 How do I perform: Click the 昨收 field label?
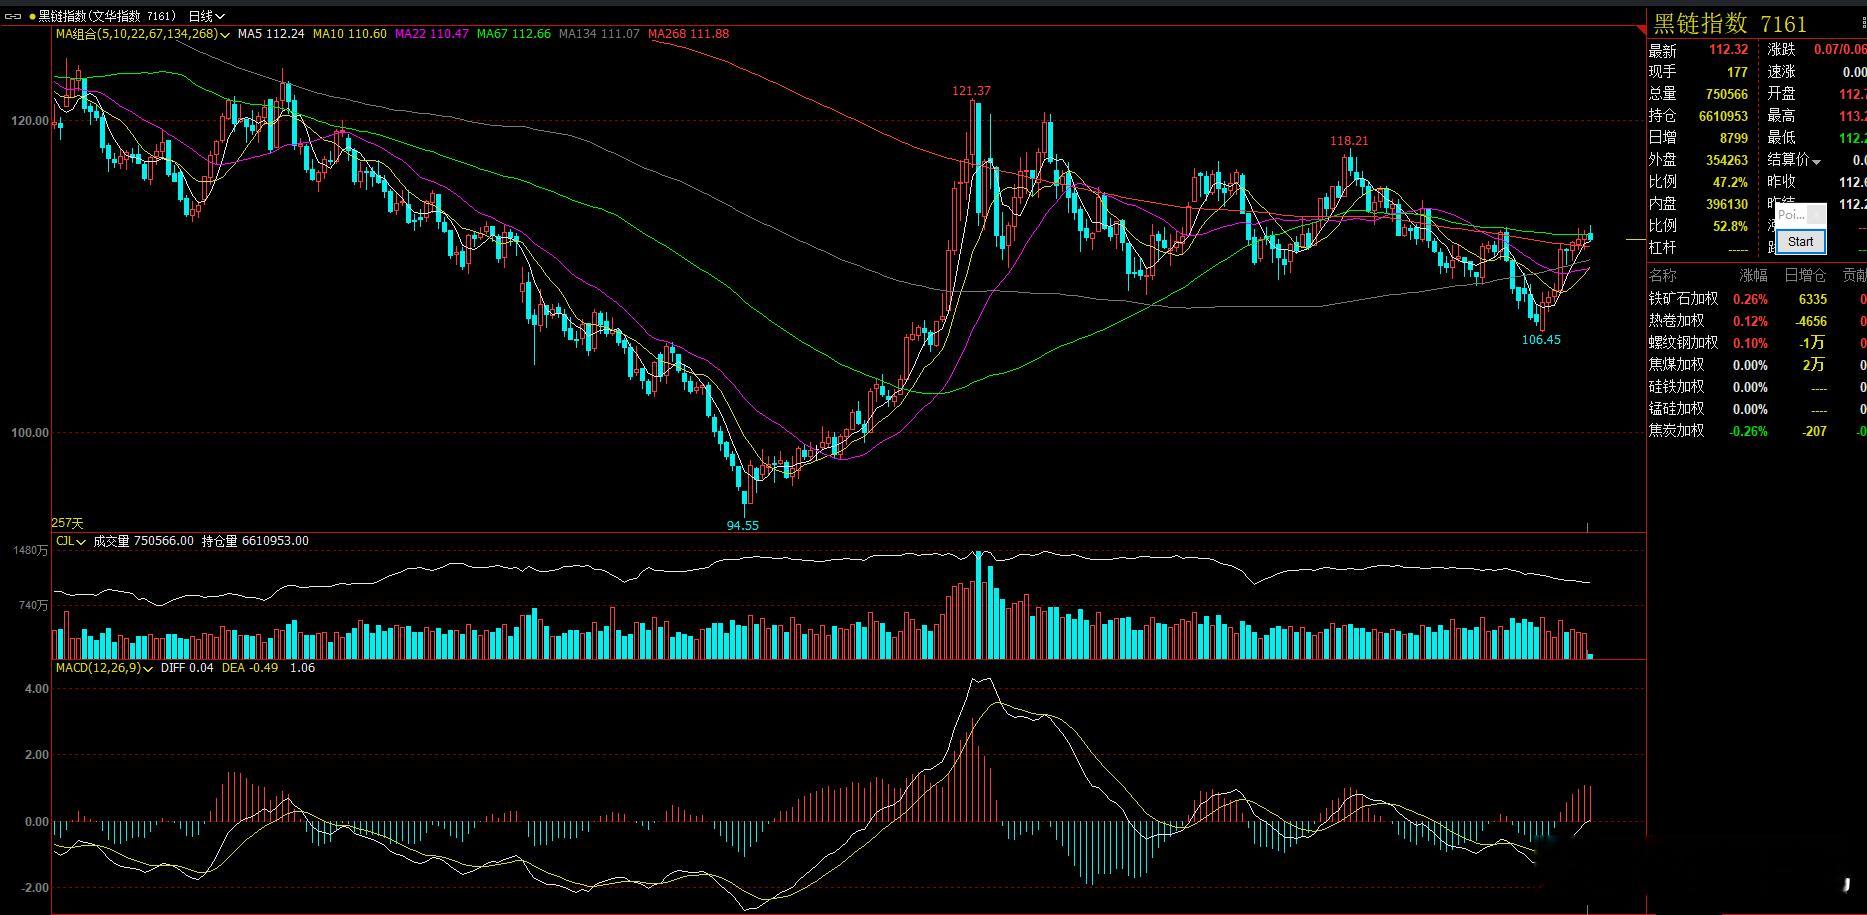(x=1781, y=181)
